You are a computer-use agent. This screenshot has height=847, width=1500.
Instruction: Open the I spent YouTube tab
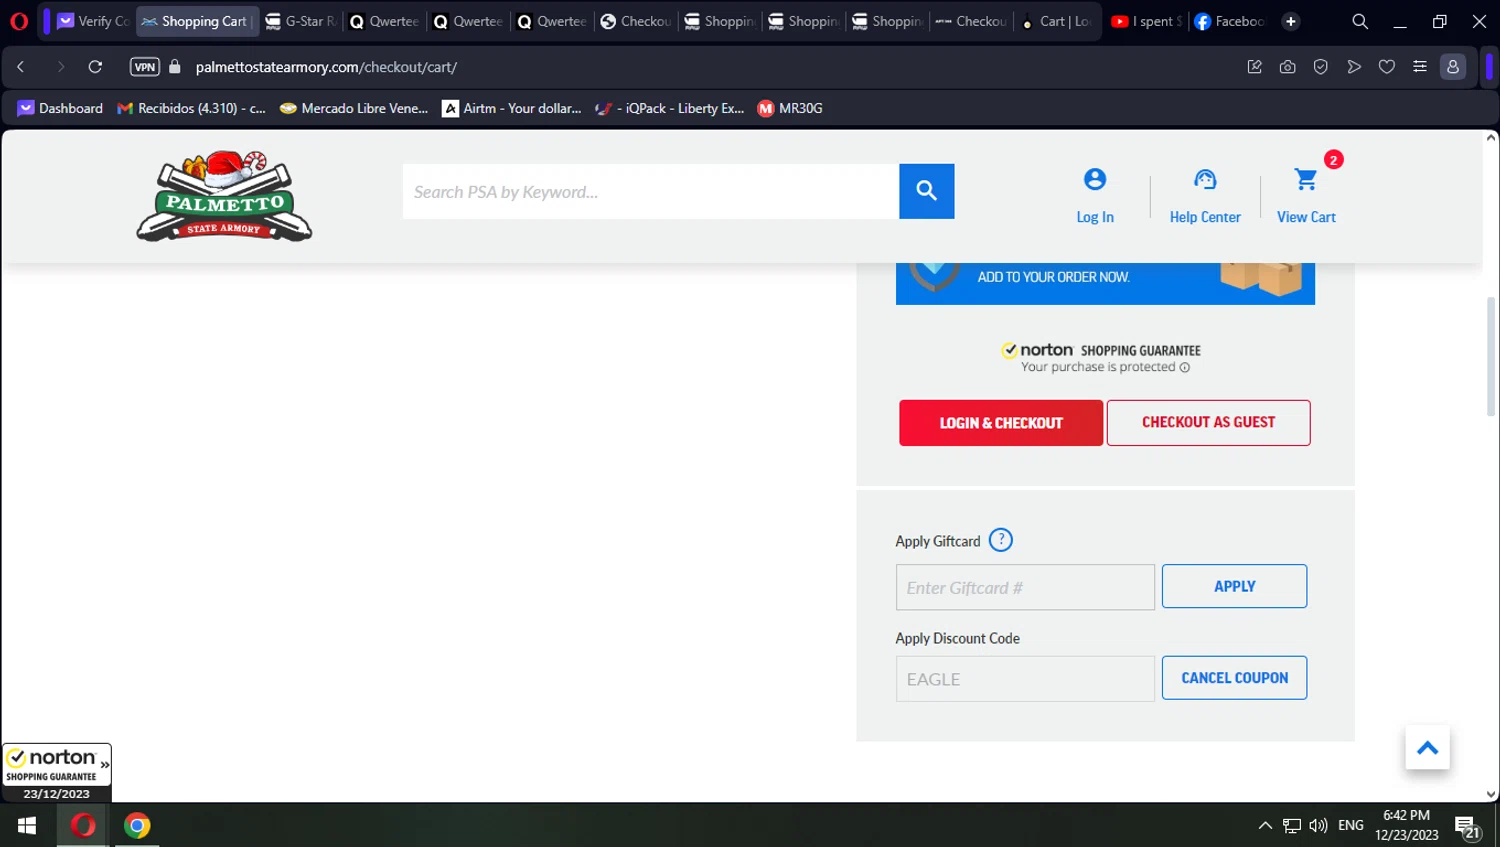coord(1146,21)
